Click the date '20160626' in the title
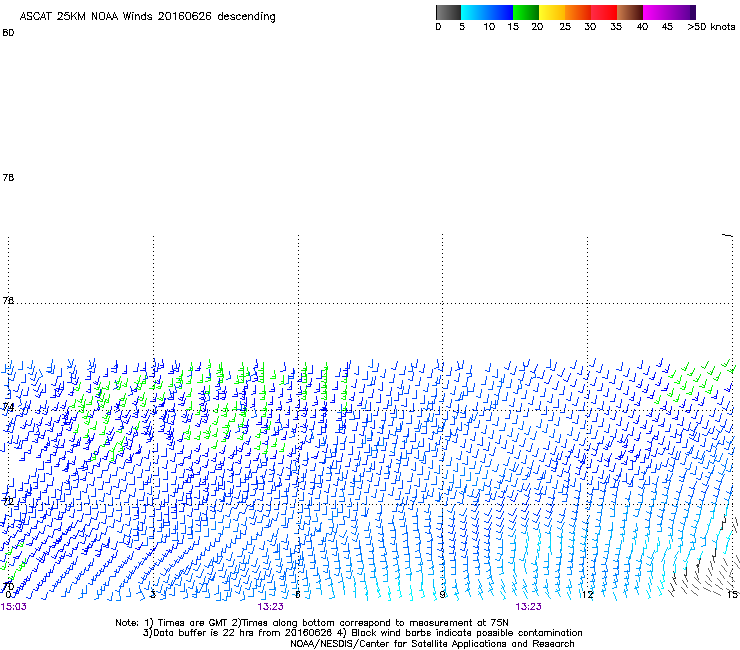Image resolution: width=740 pixels, height=650 pixels. (x=185, y=16)
